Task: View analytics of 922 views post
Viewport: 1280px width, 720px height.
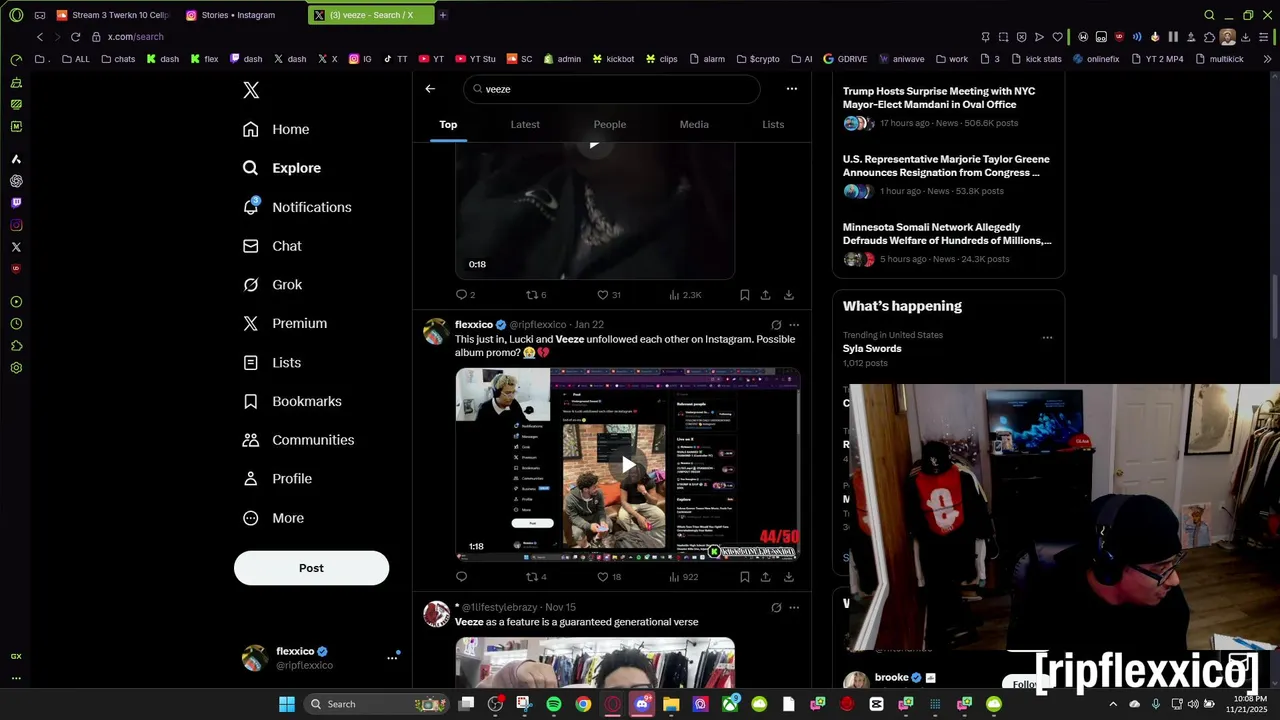Action: [x=683, y=577]
